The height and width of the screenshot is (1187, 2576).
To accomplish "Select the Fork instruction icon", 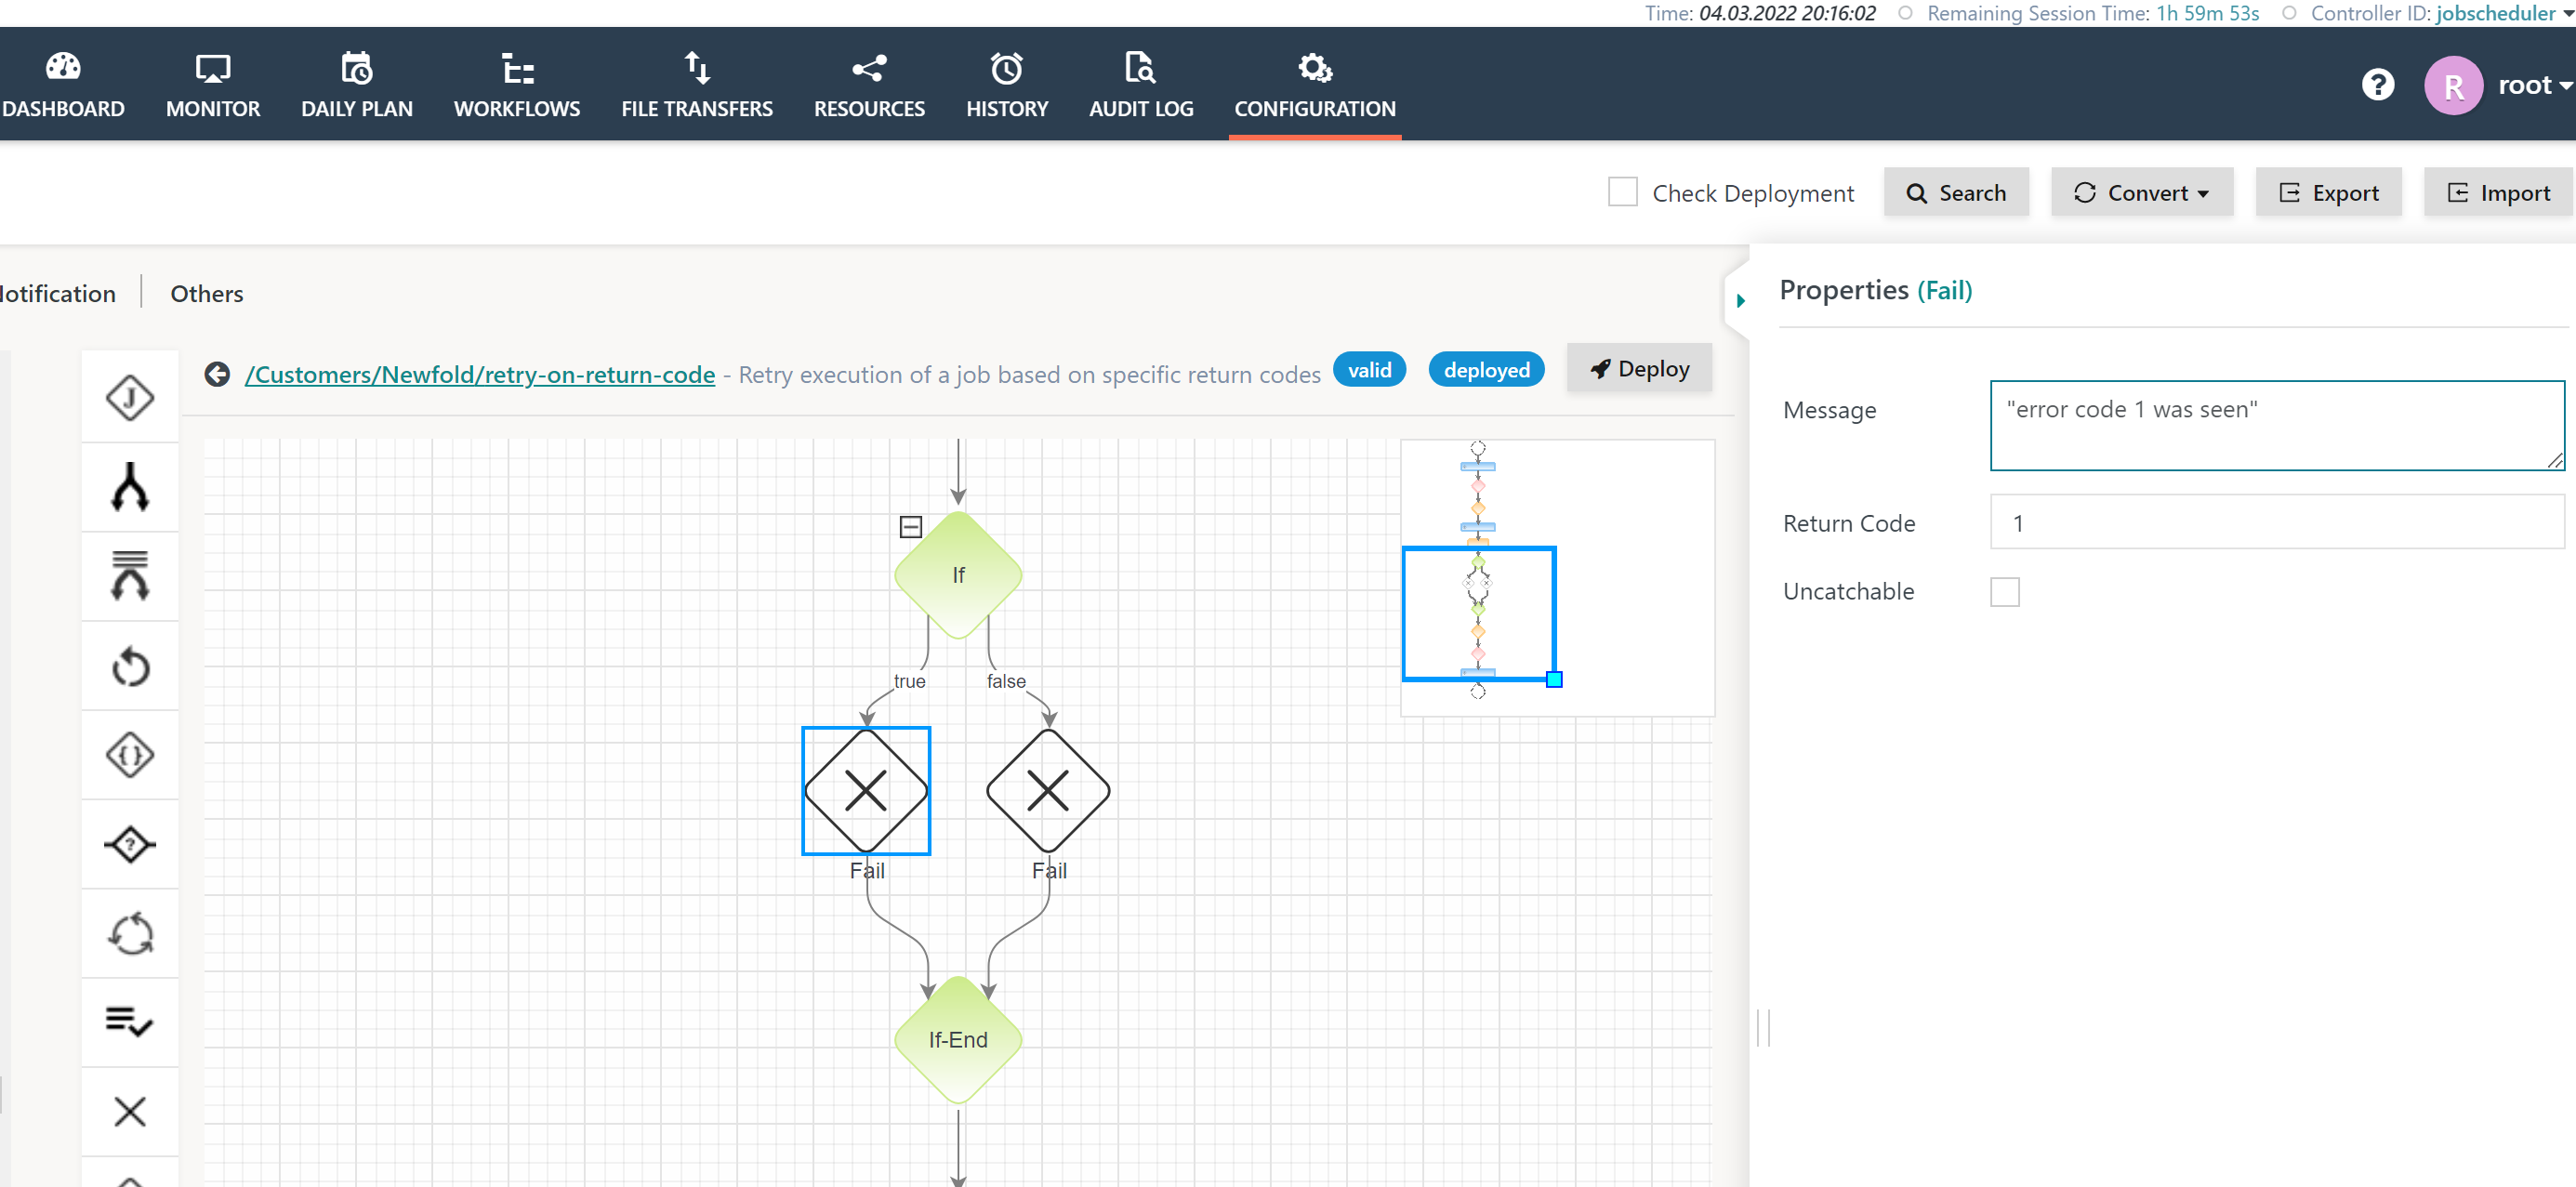I will (130, 487).
